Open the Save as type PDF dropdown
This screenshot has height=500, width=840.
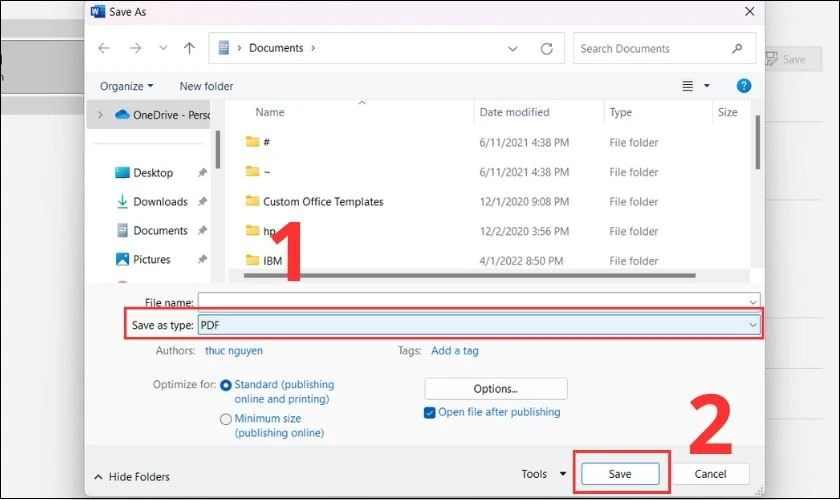click(x=479, y=325)
